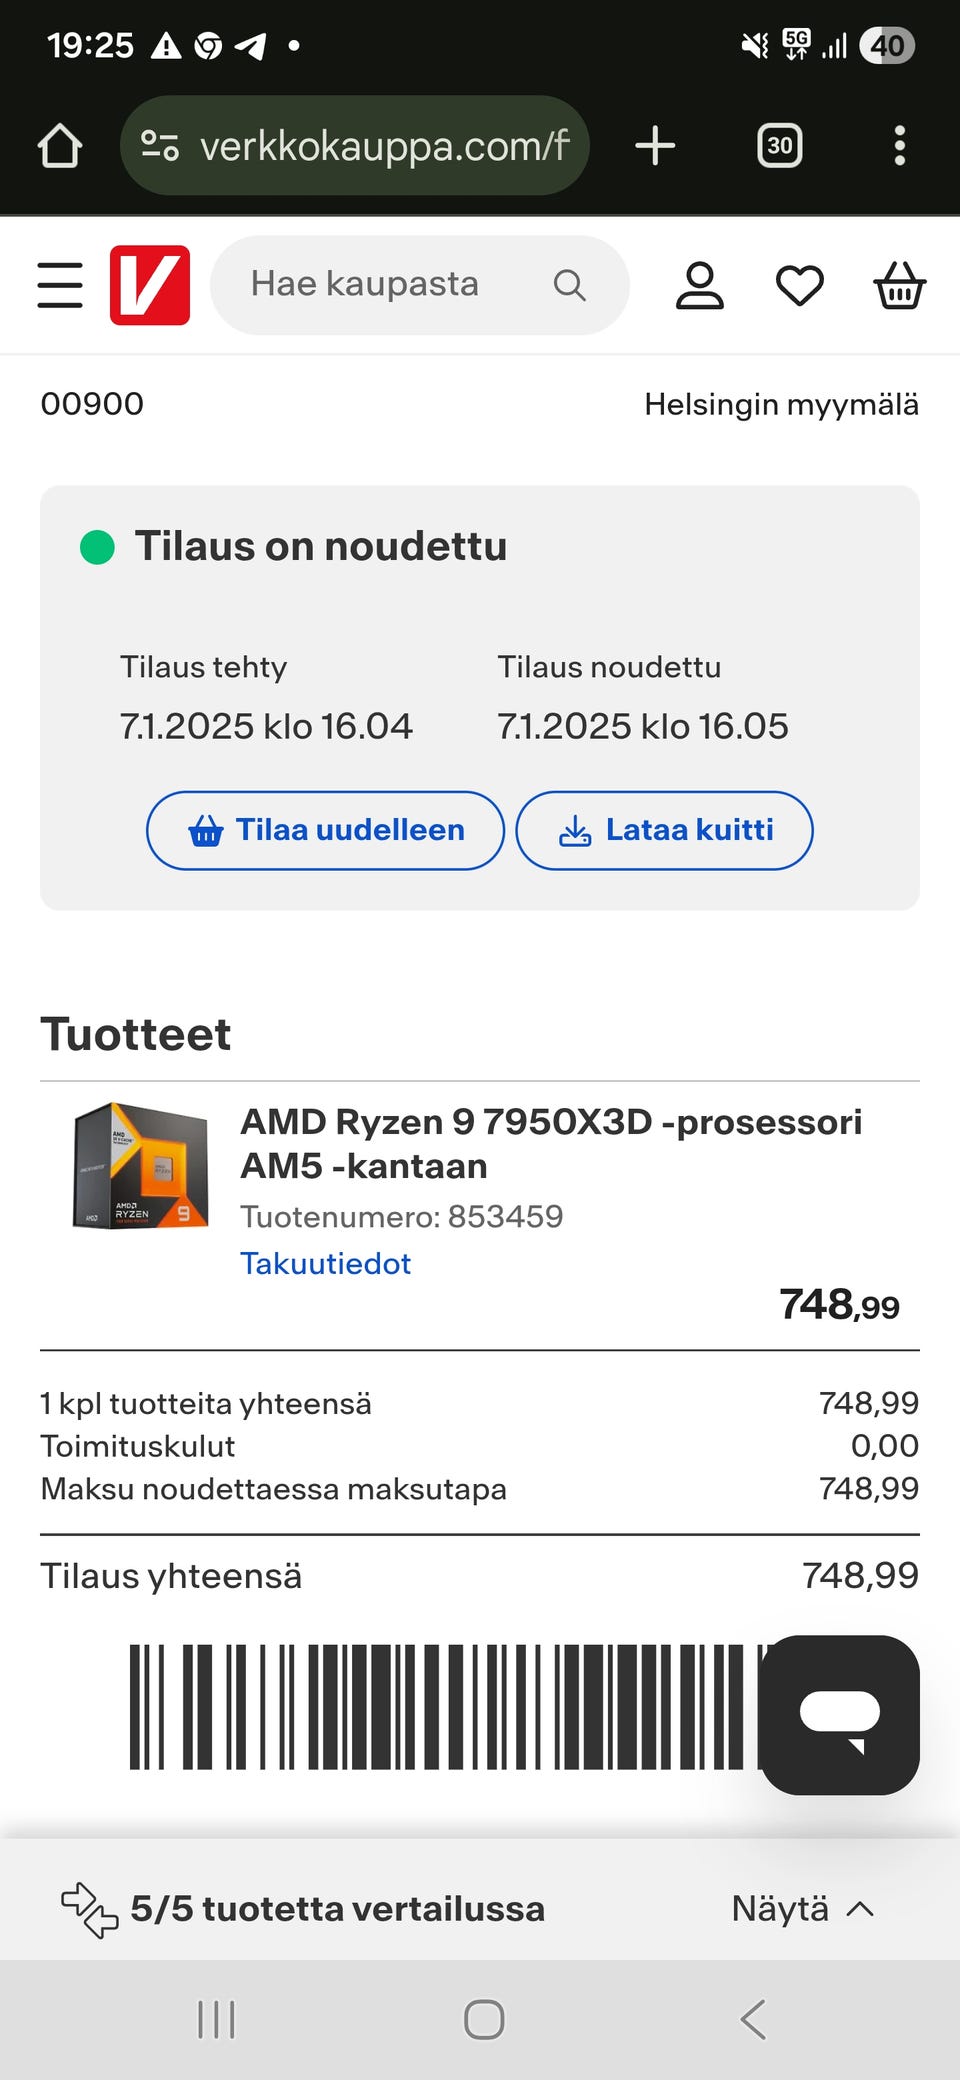Open the chat support bubble
960x2080 pixels.
(840, 1714)
